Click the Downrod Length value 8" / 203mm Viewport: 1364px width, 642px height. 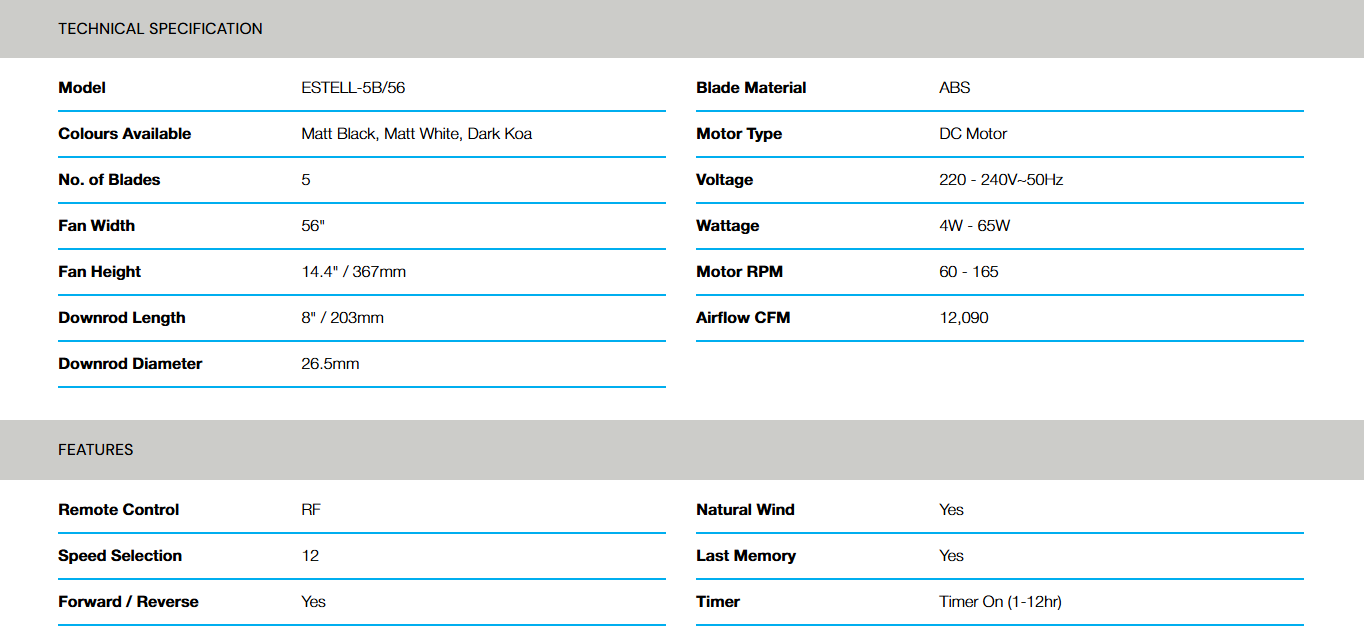point(343,318)
